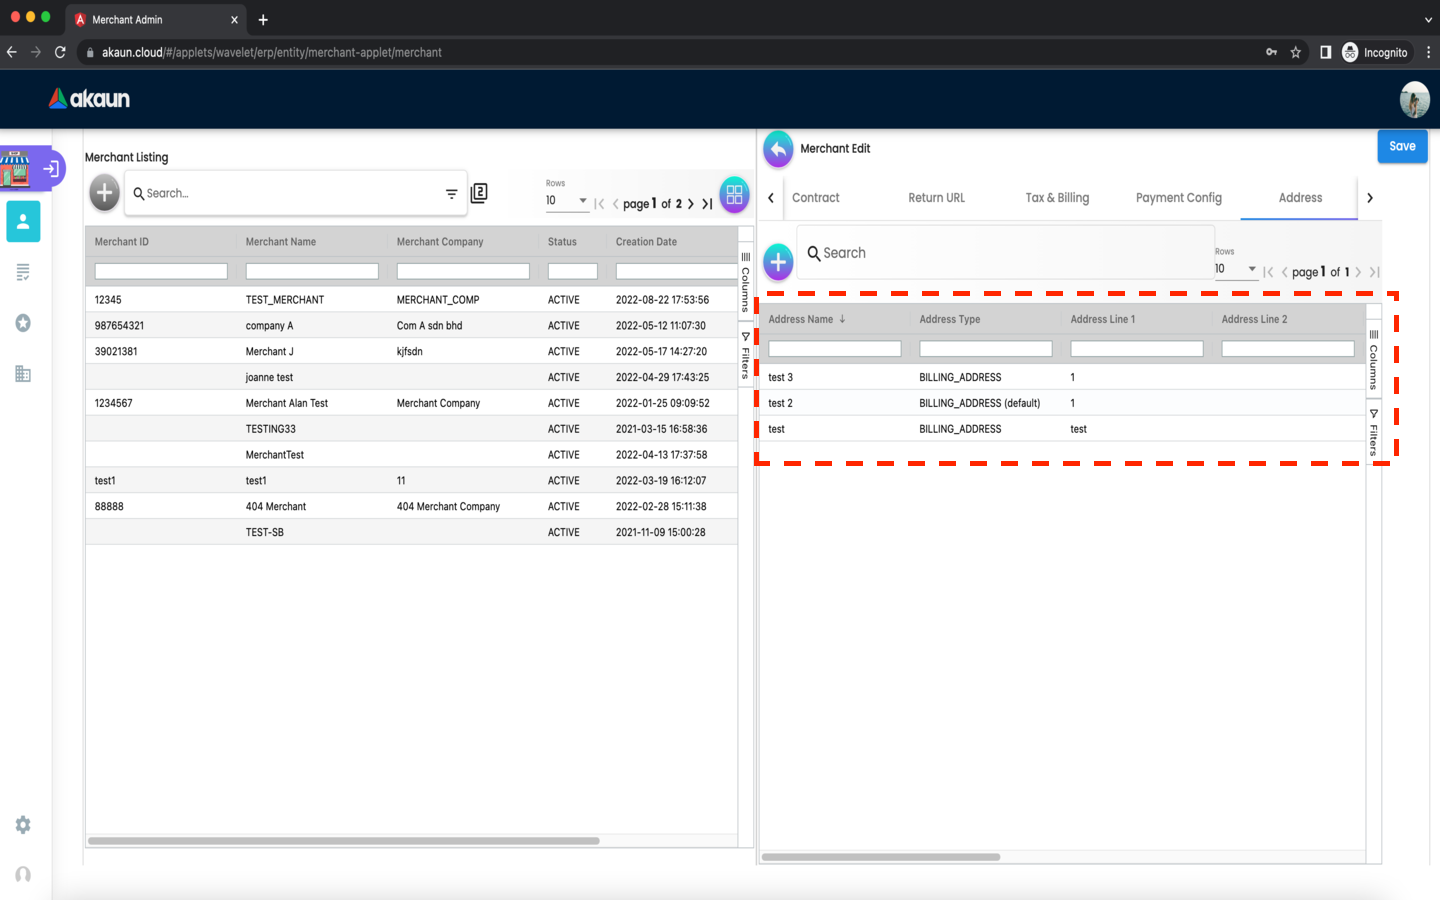Switch to the Tax & Billing tab
The height and width of the screenshot is (900, 1440).
point(1057,198)
